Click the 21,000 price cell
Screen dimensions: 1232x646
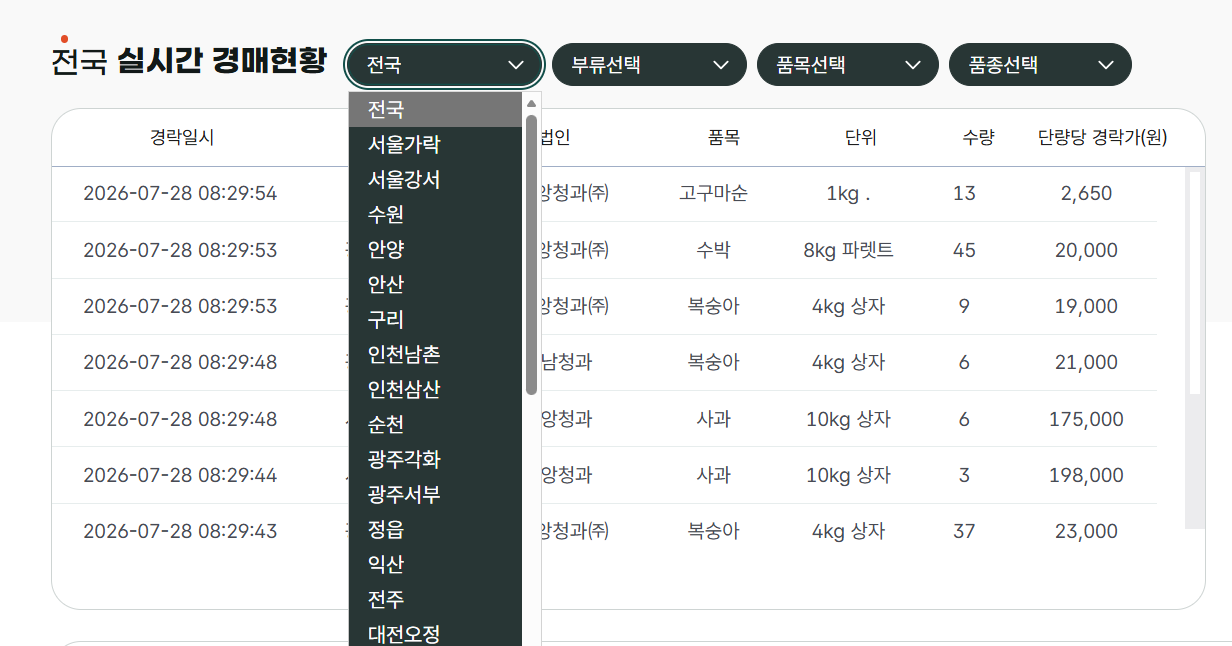pyautogui.click(x=1086, y=363)
